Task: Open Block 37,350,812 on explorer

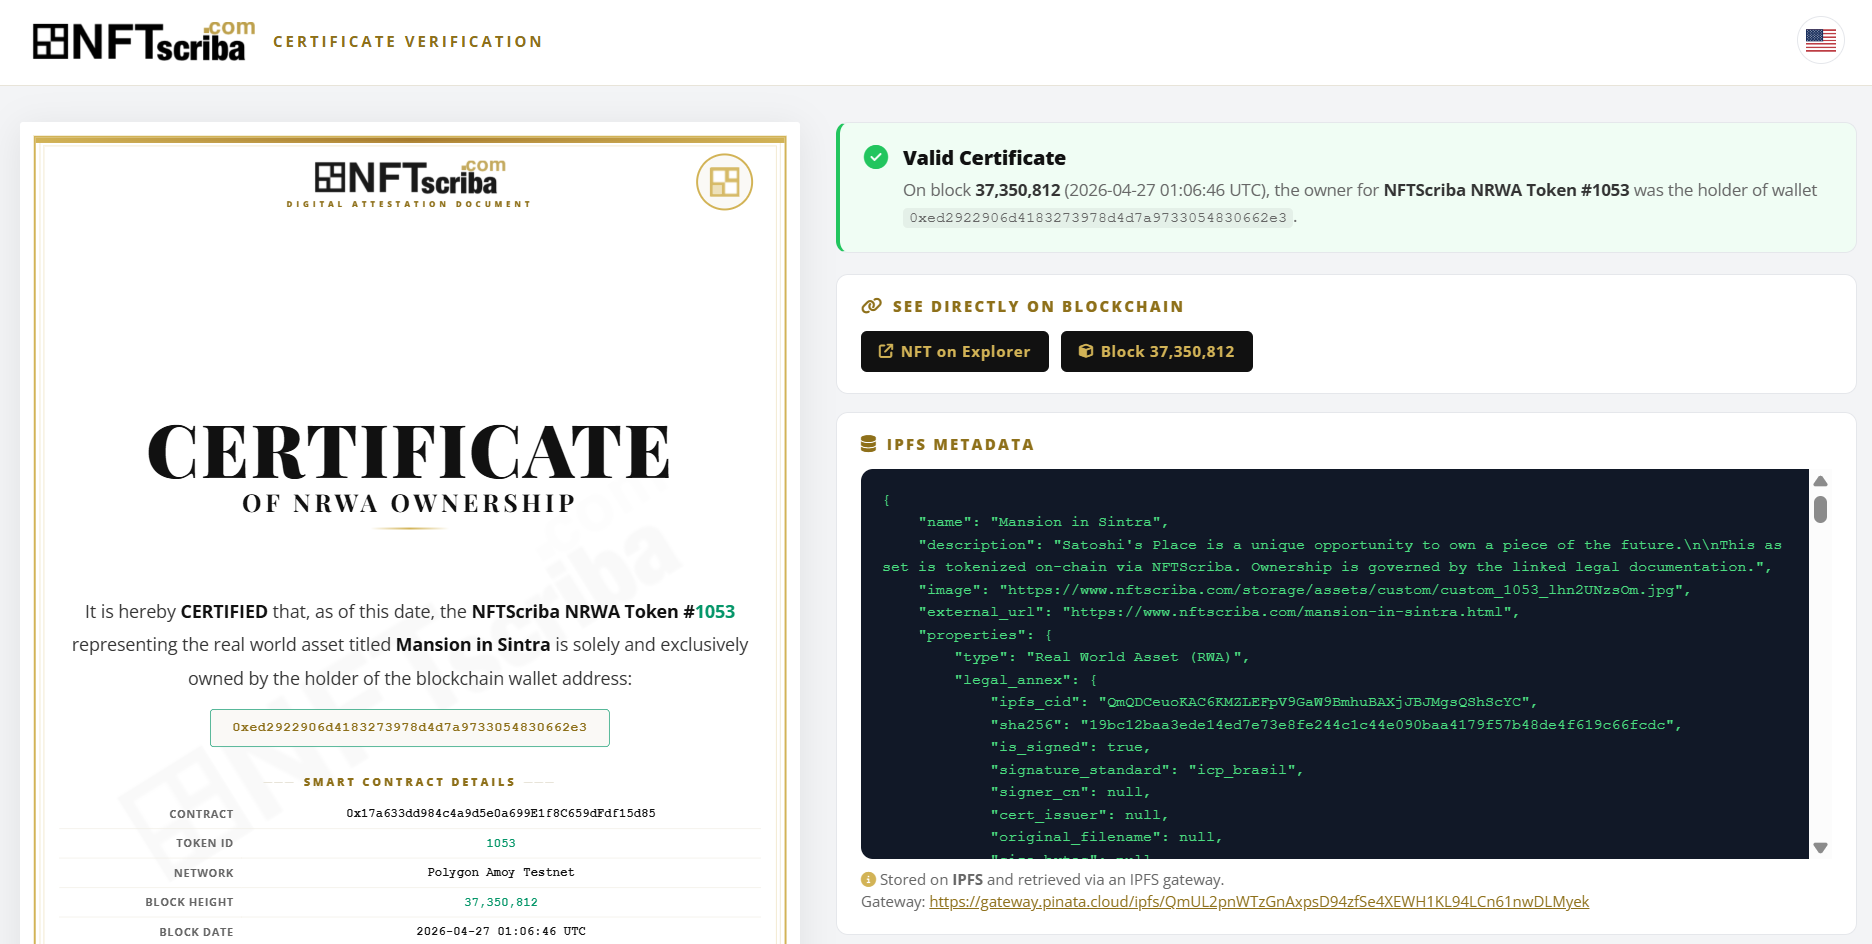Action: [x=1157, y=351]
